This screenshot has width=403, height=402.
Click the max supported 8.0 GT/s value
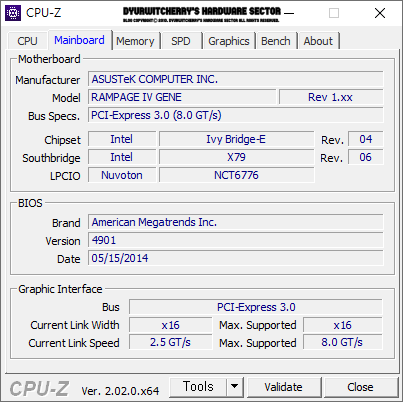click(x=342, y=343)
